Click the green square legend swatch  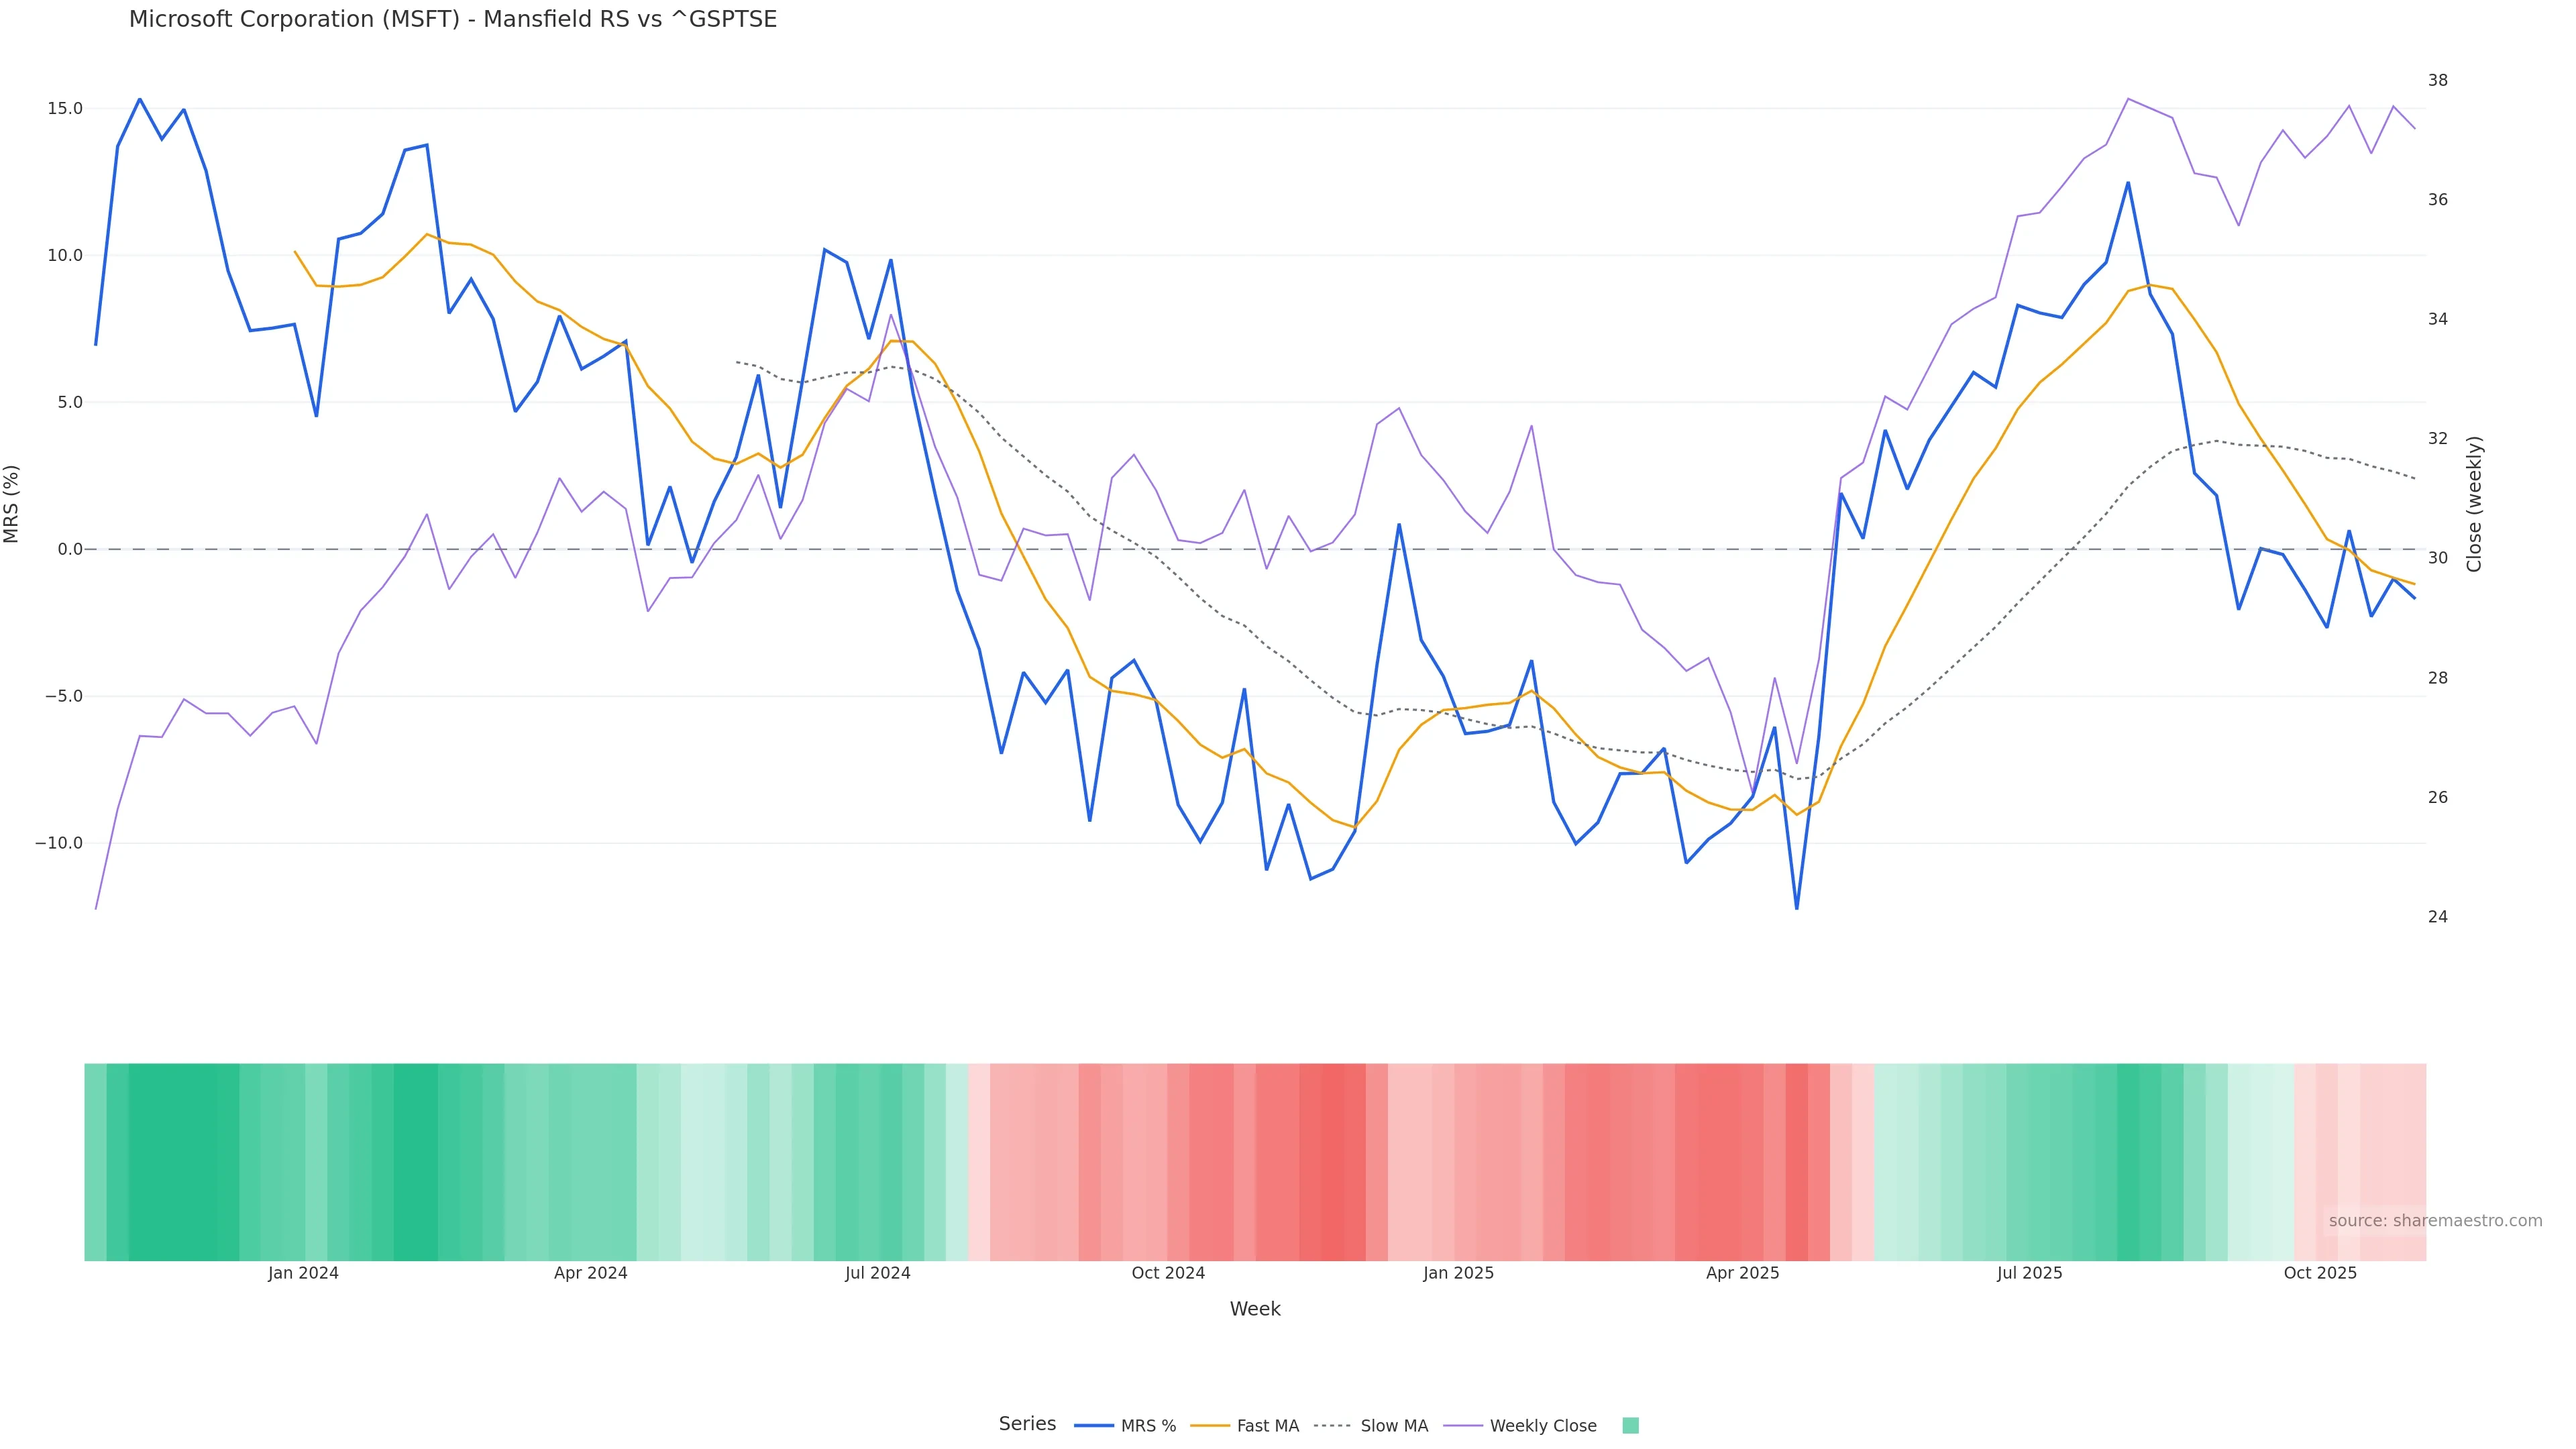pos(1630,1426)
